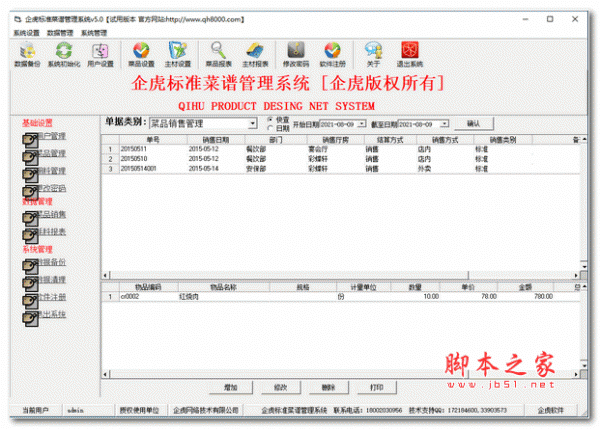Image resolution: width=600 pixels, height=429 pixels.
Task: Open the 系统设置 menu
Action: (x=26, y=33)
